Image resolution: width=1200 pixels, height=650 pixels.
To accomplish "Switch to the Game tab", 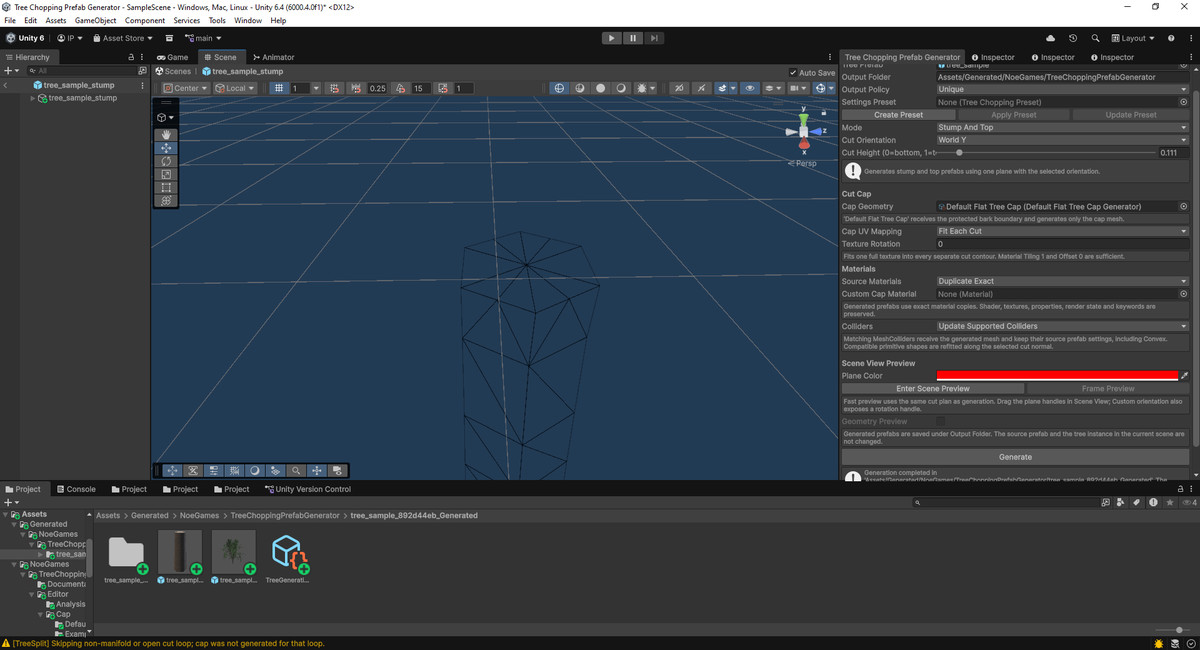I will pyautogui.click(x=173, y=57).
